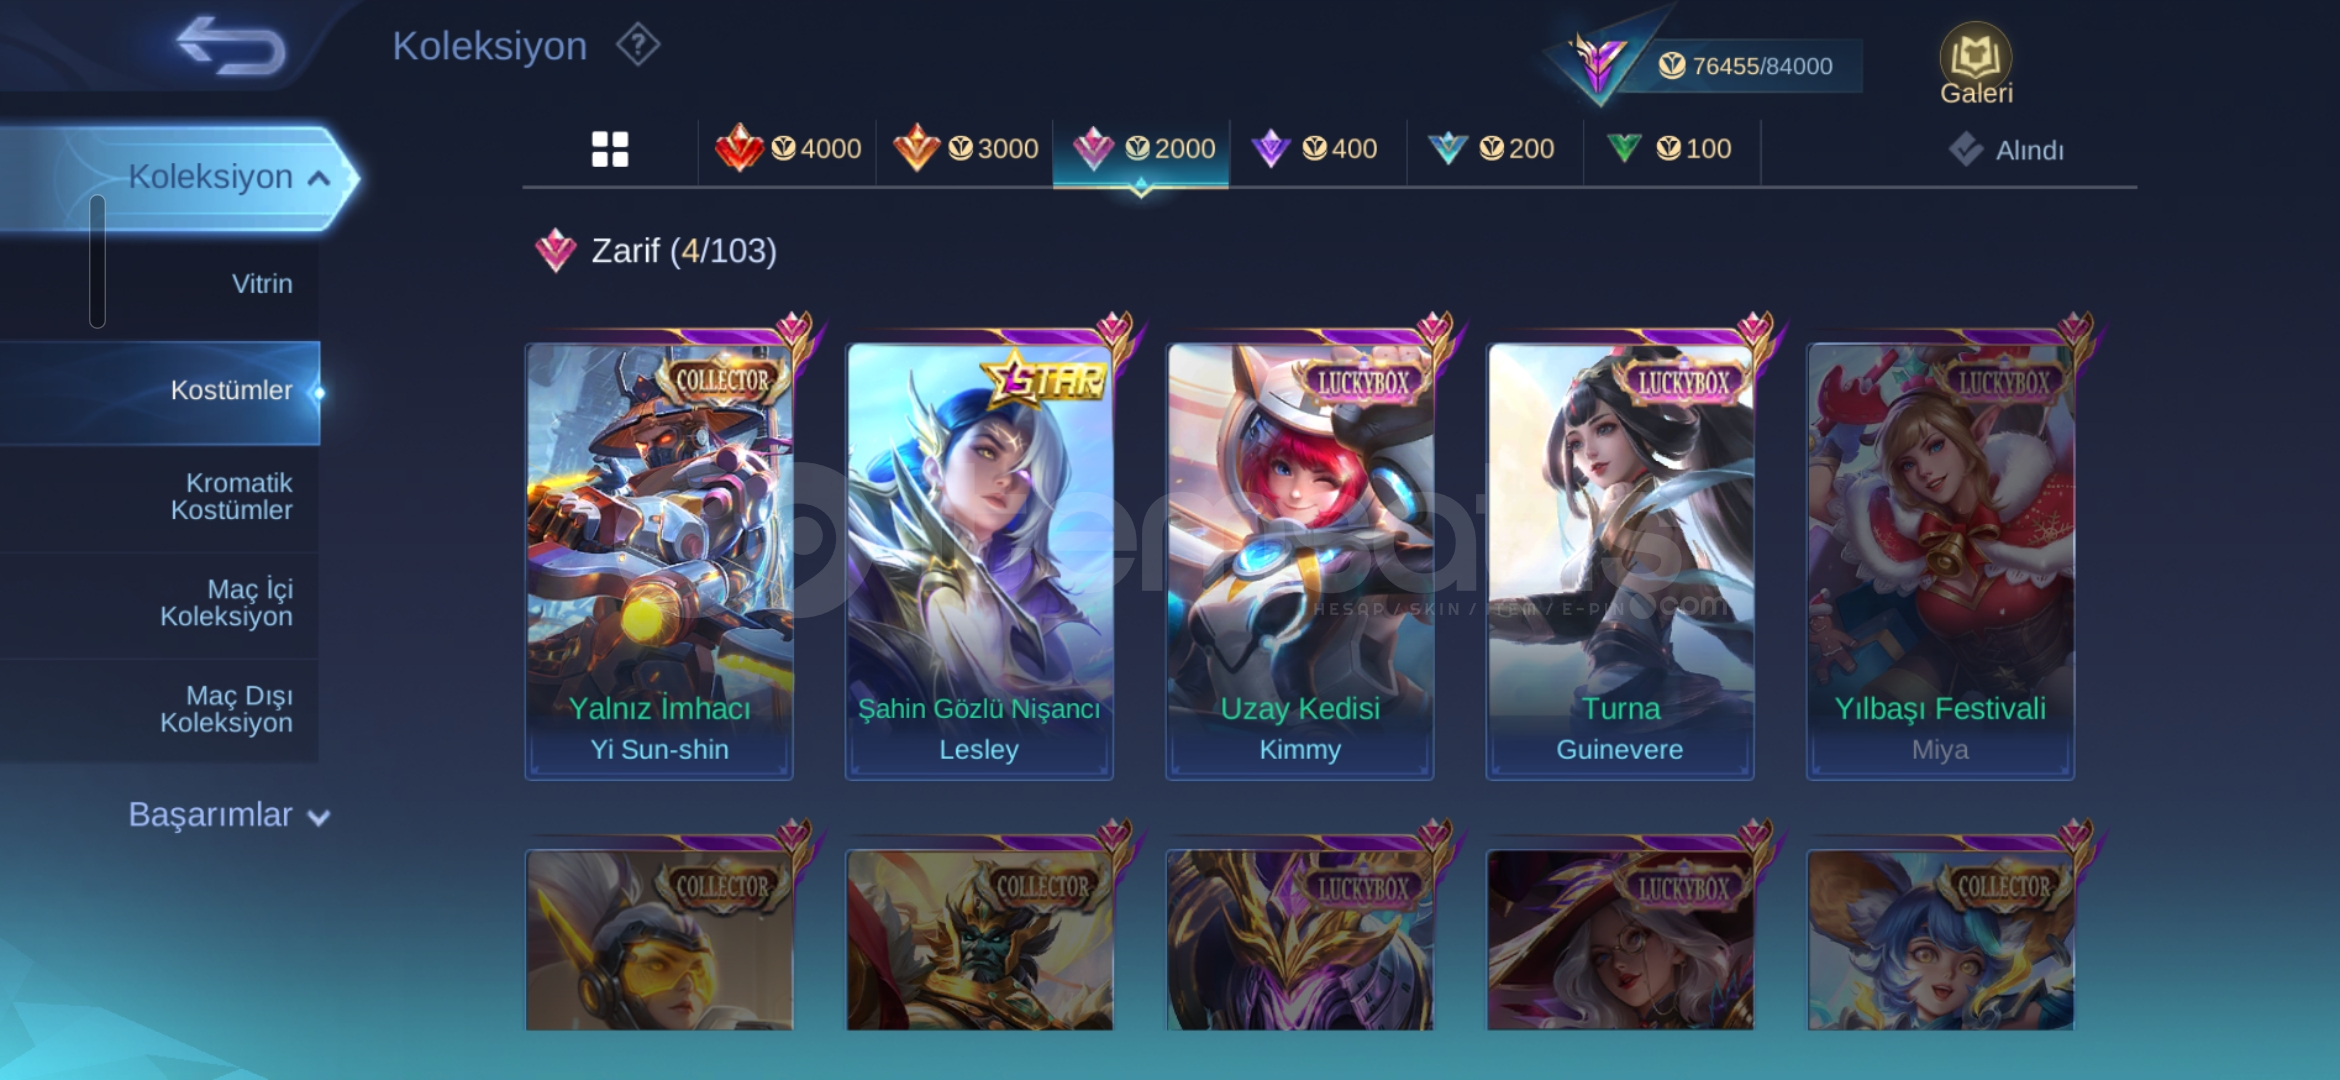Switch to Vitrin in the sidebar

click(262, 284)
